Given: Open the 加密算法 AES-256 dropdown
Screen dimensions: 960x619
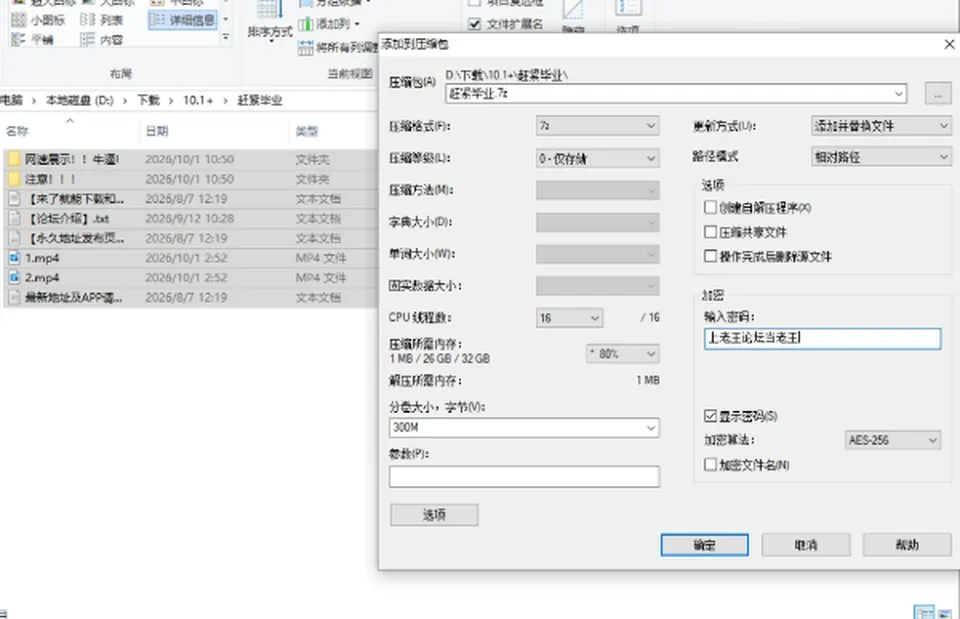Looking at the screenshot, I should click(893, 440).
